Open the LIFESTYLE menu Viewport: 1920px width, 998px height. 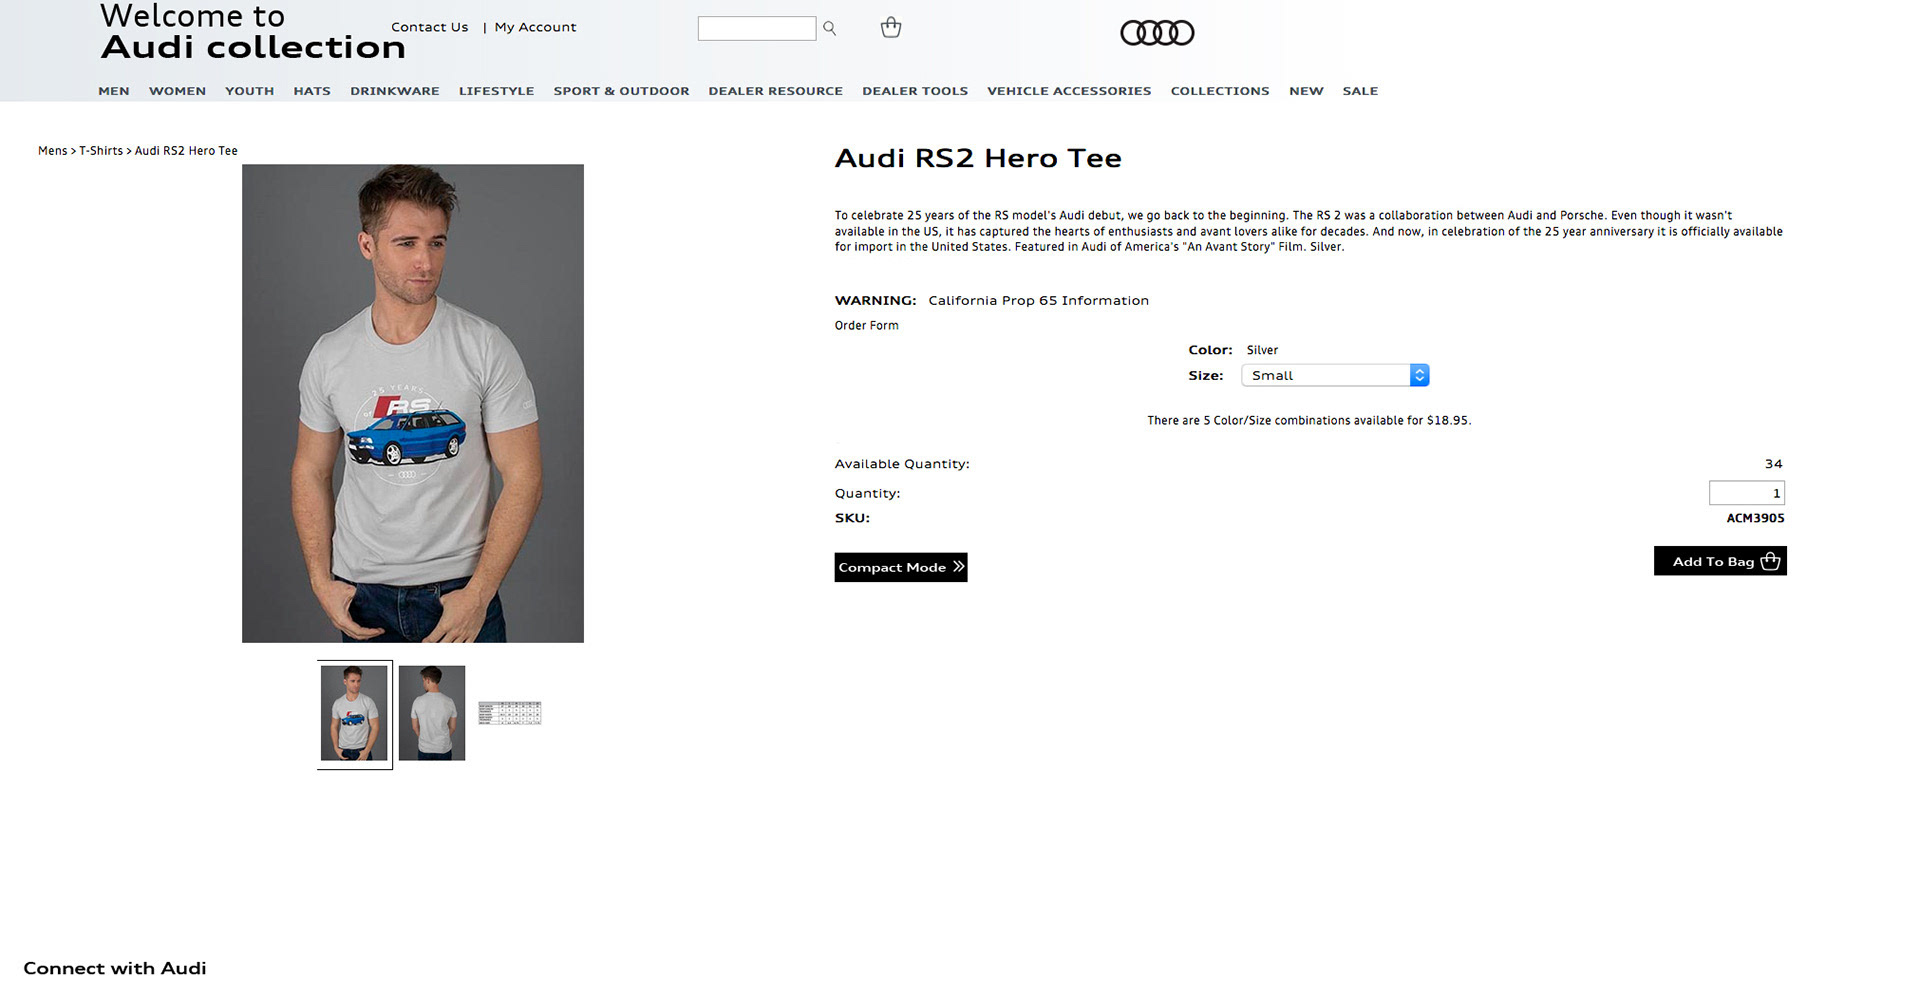[x=496, y=91]
